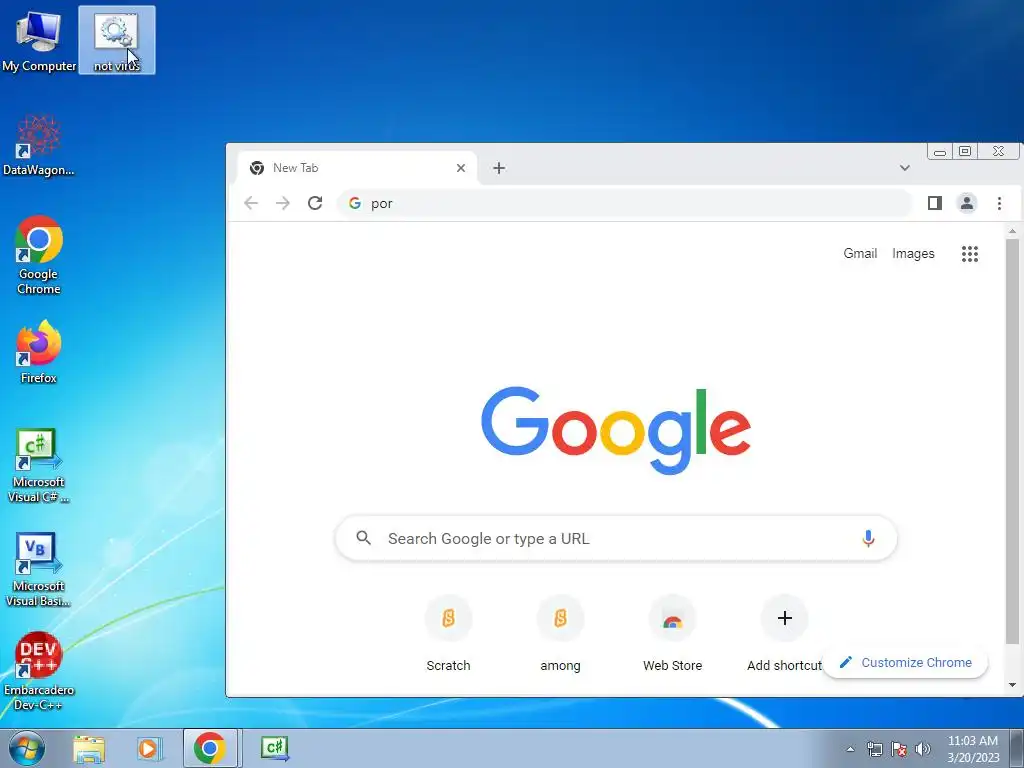The image size is (1024, 768).
Task: Click the Google search box
Action: pyautogui.click(x=616, y=538)
